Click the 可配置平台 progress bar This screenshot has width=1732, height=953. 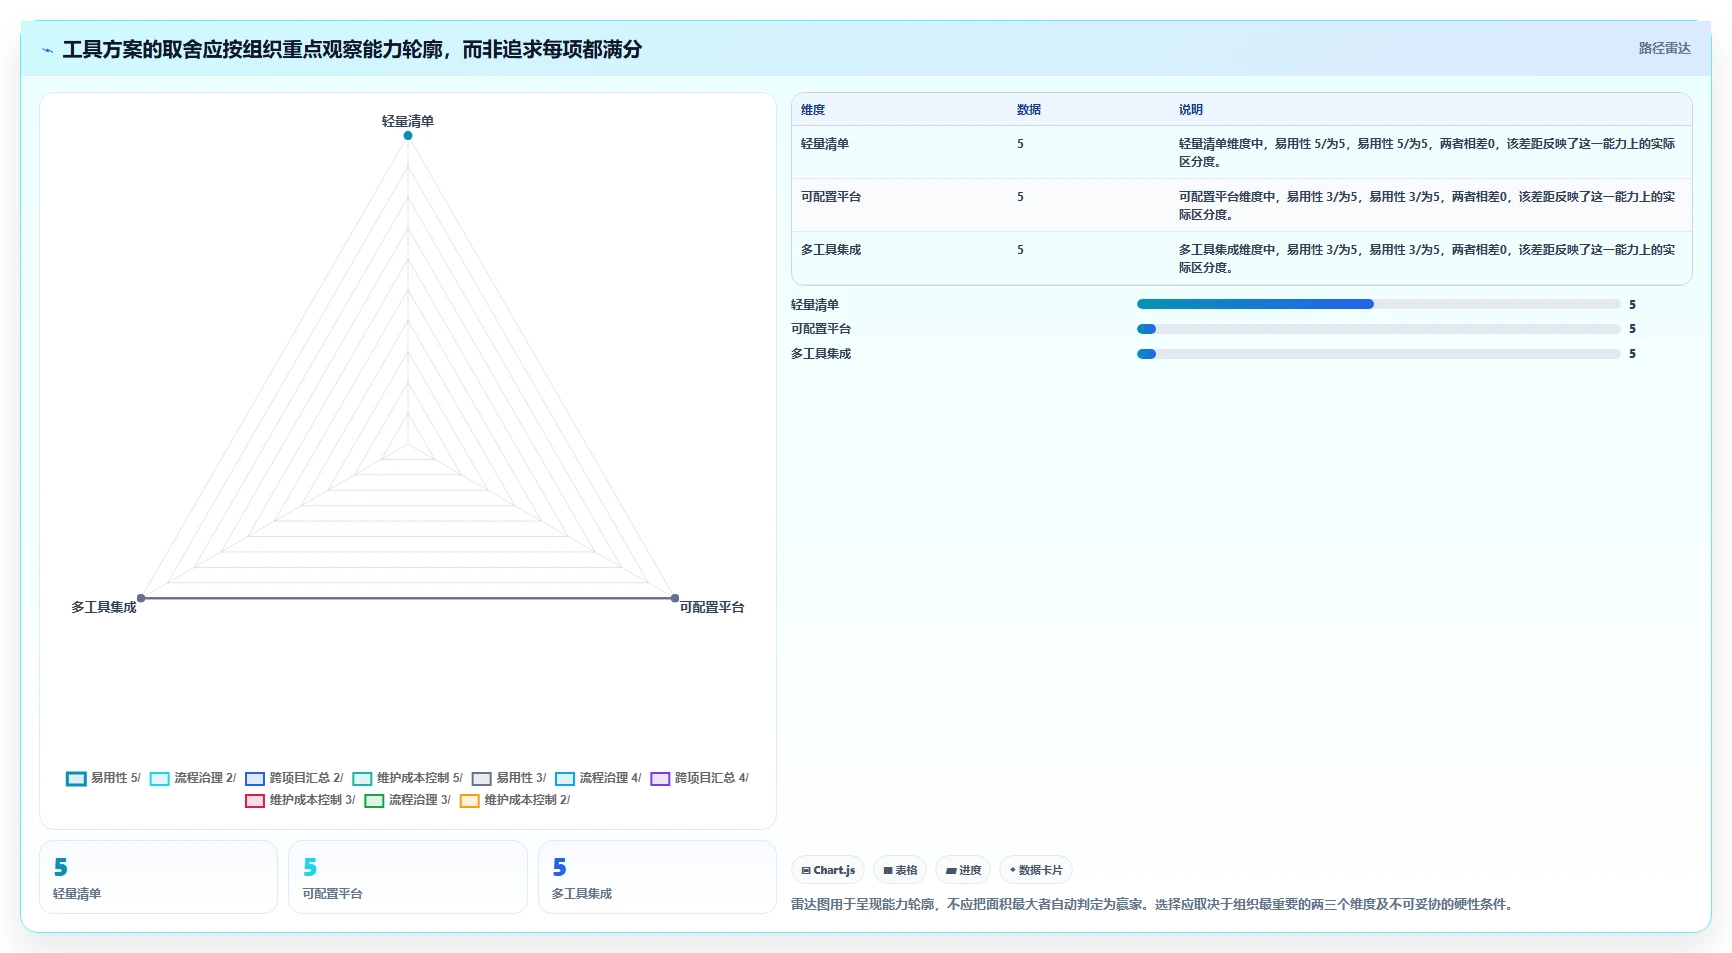coord(1378,329)
